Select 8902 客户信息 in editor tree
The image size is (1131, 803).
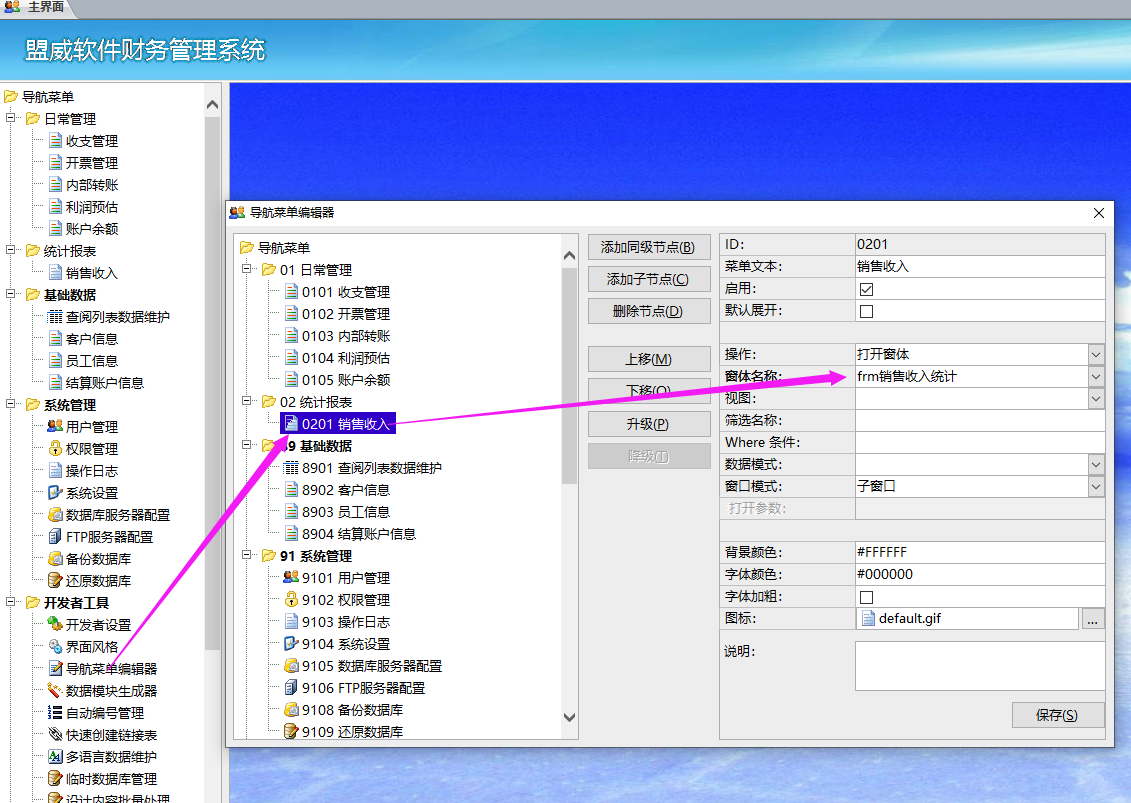tap(346, 490)
